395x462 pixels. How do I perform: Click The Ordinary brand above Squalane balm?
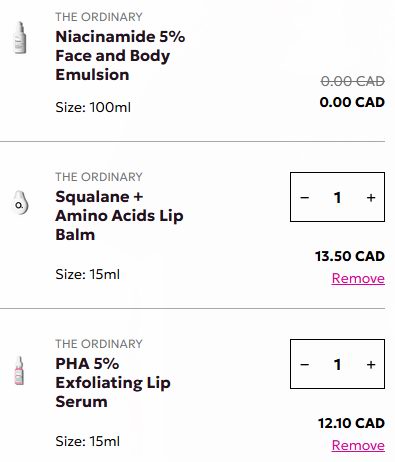[x=99, y=177]
